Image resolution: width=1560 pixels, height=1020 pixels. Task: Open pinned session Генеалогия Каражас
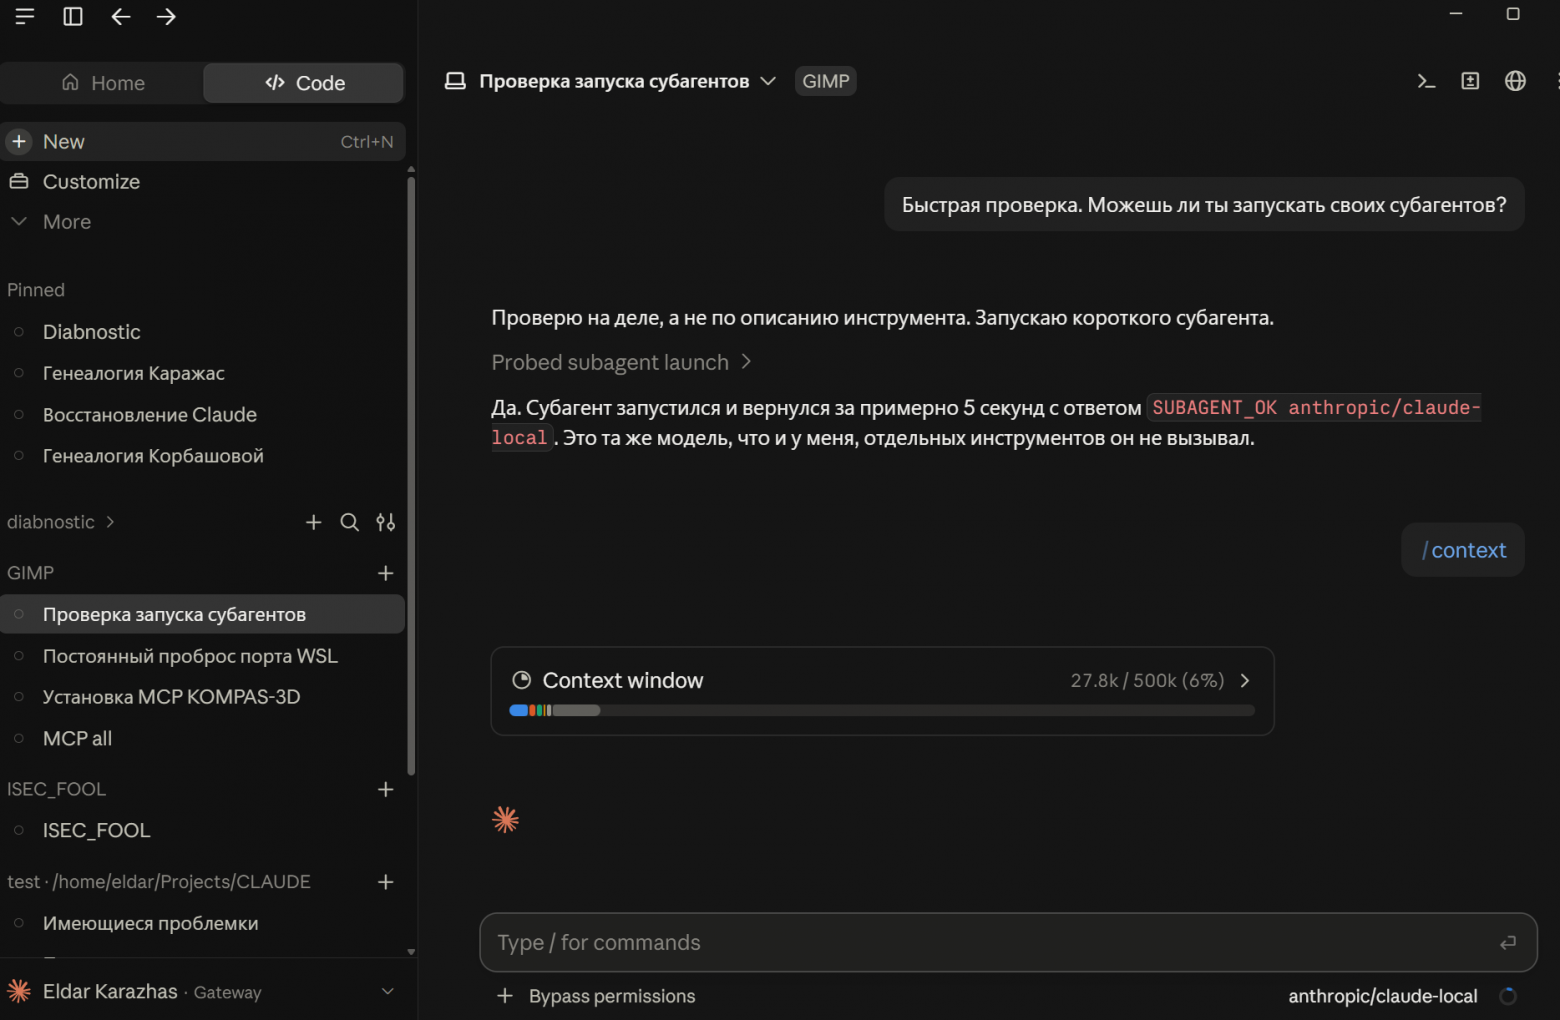point(203,373)
